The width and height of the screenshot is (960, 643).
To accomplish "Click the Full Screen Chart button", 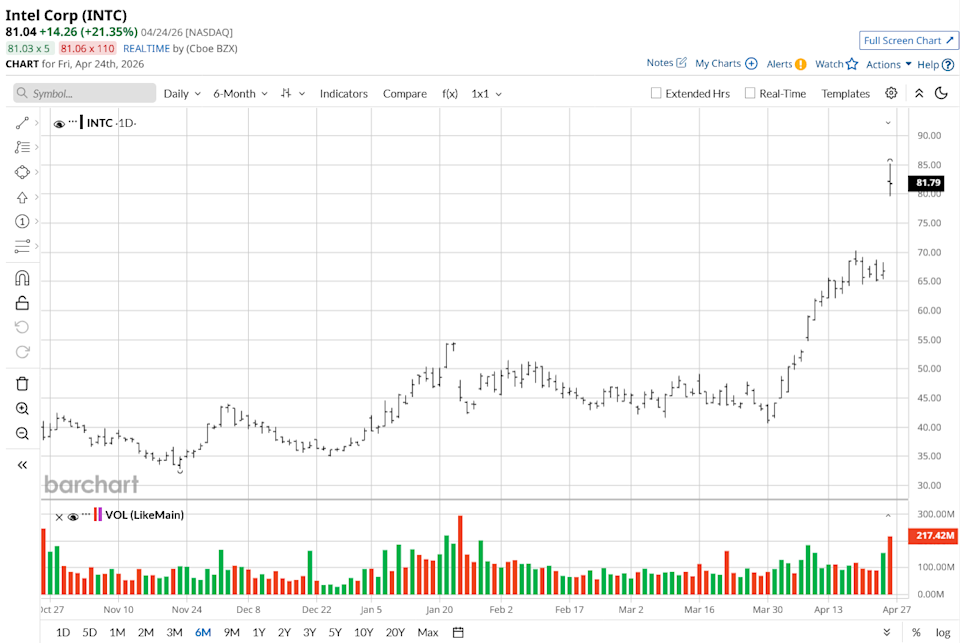I will (908, 40).
